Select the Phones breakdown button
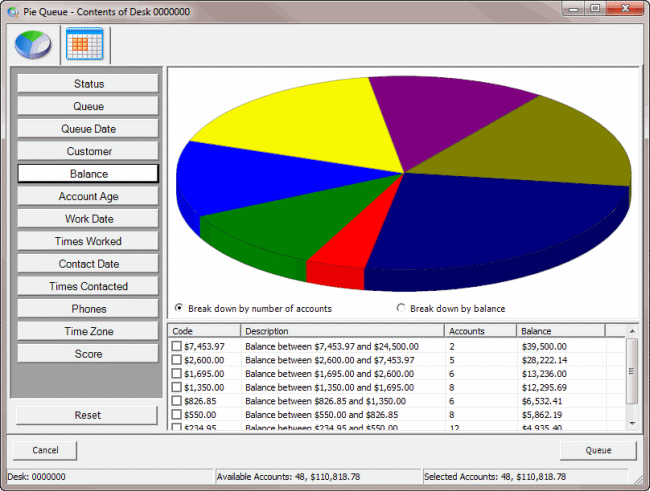The height and width of the screenshot is (491, 650). pyautogui.click(x=88, y=309)
